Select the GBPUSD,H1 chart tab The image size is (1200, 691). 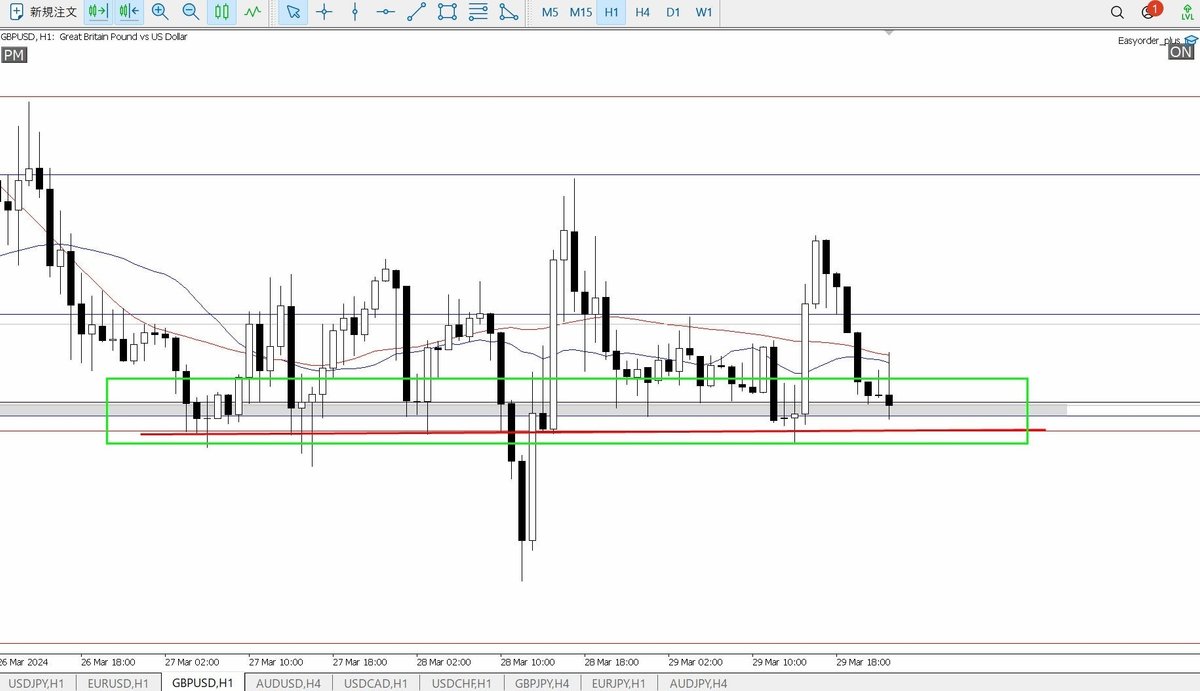203,683
